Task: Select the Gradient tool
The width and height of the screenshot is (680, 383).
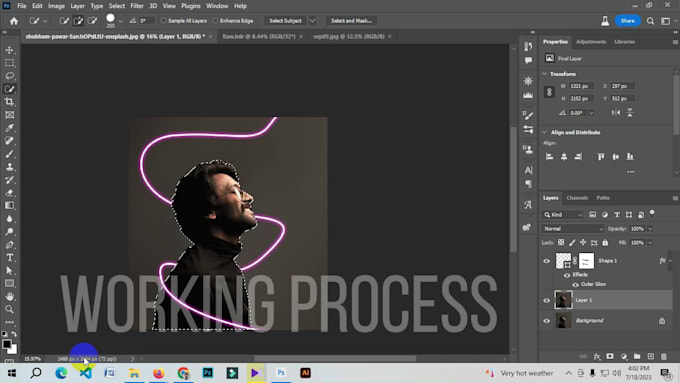Action: [9, 206]
